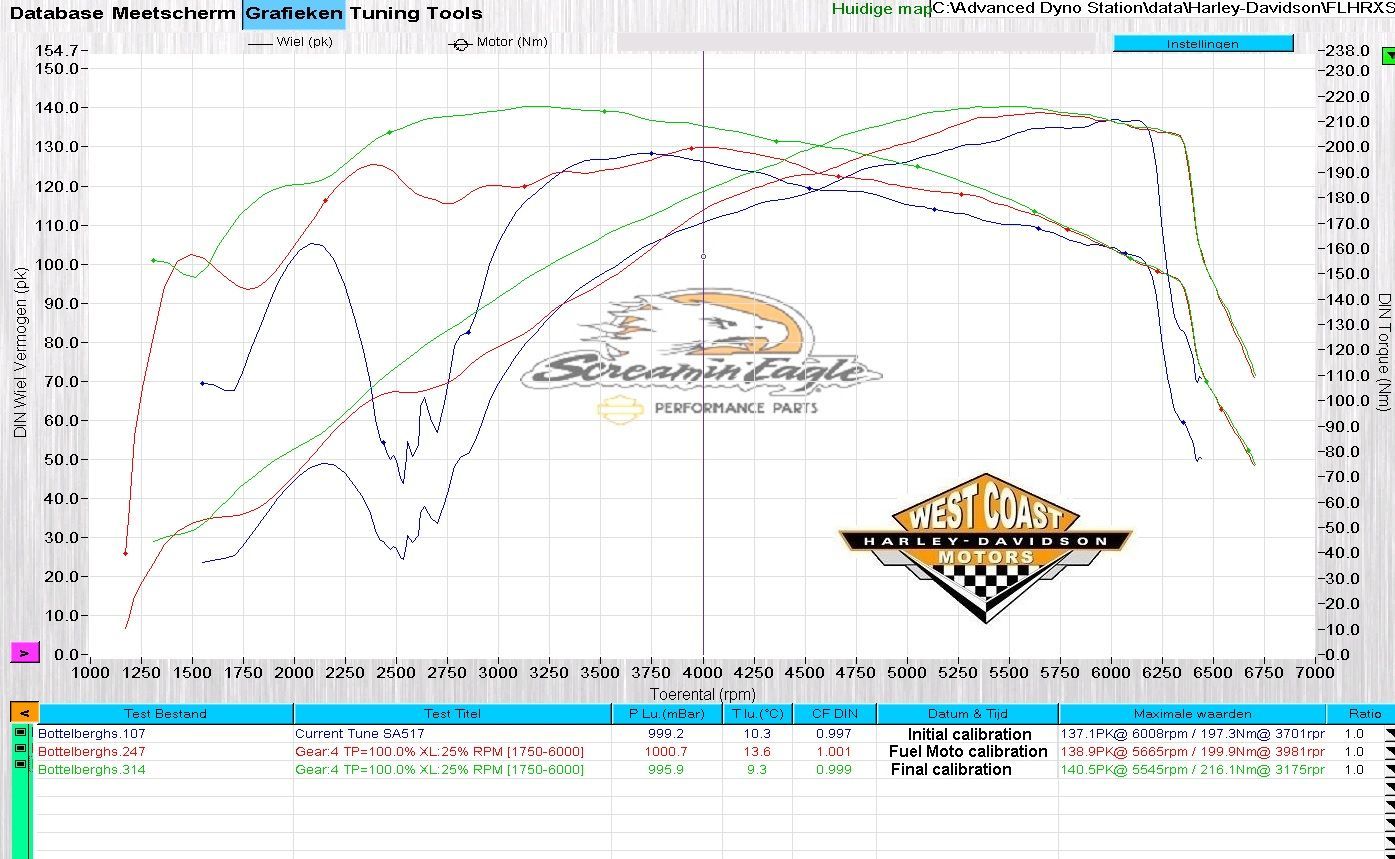
Task: Toggle visibility box for Bottelberghs.314 run
Action: (20, 764)
